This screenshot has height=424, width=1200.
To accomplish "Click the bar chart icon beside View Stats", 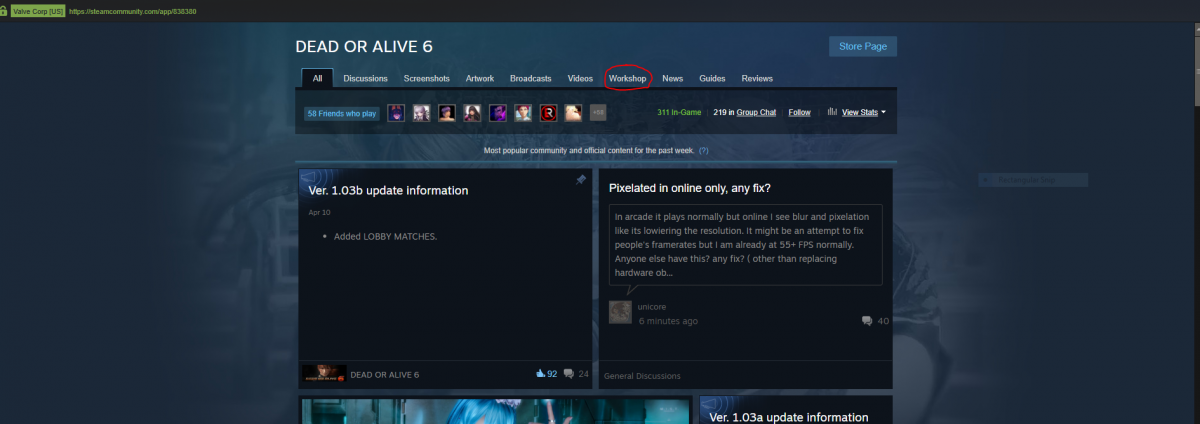I will 832,112.
